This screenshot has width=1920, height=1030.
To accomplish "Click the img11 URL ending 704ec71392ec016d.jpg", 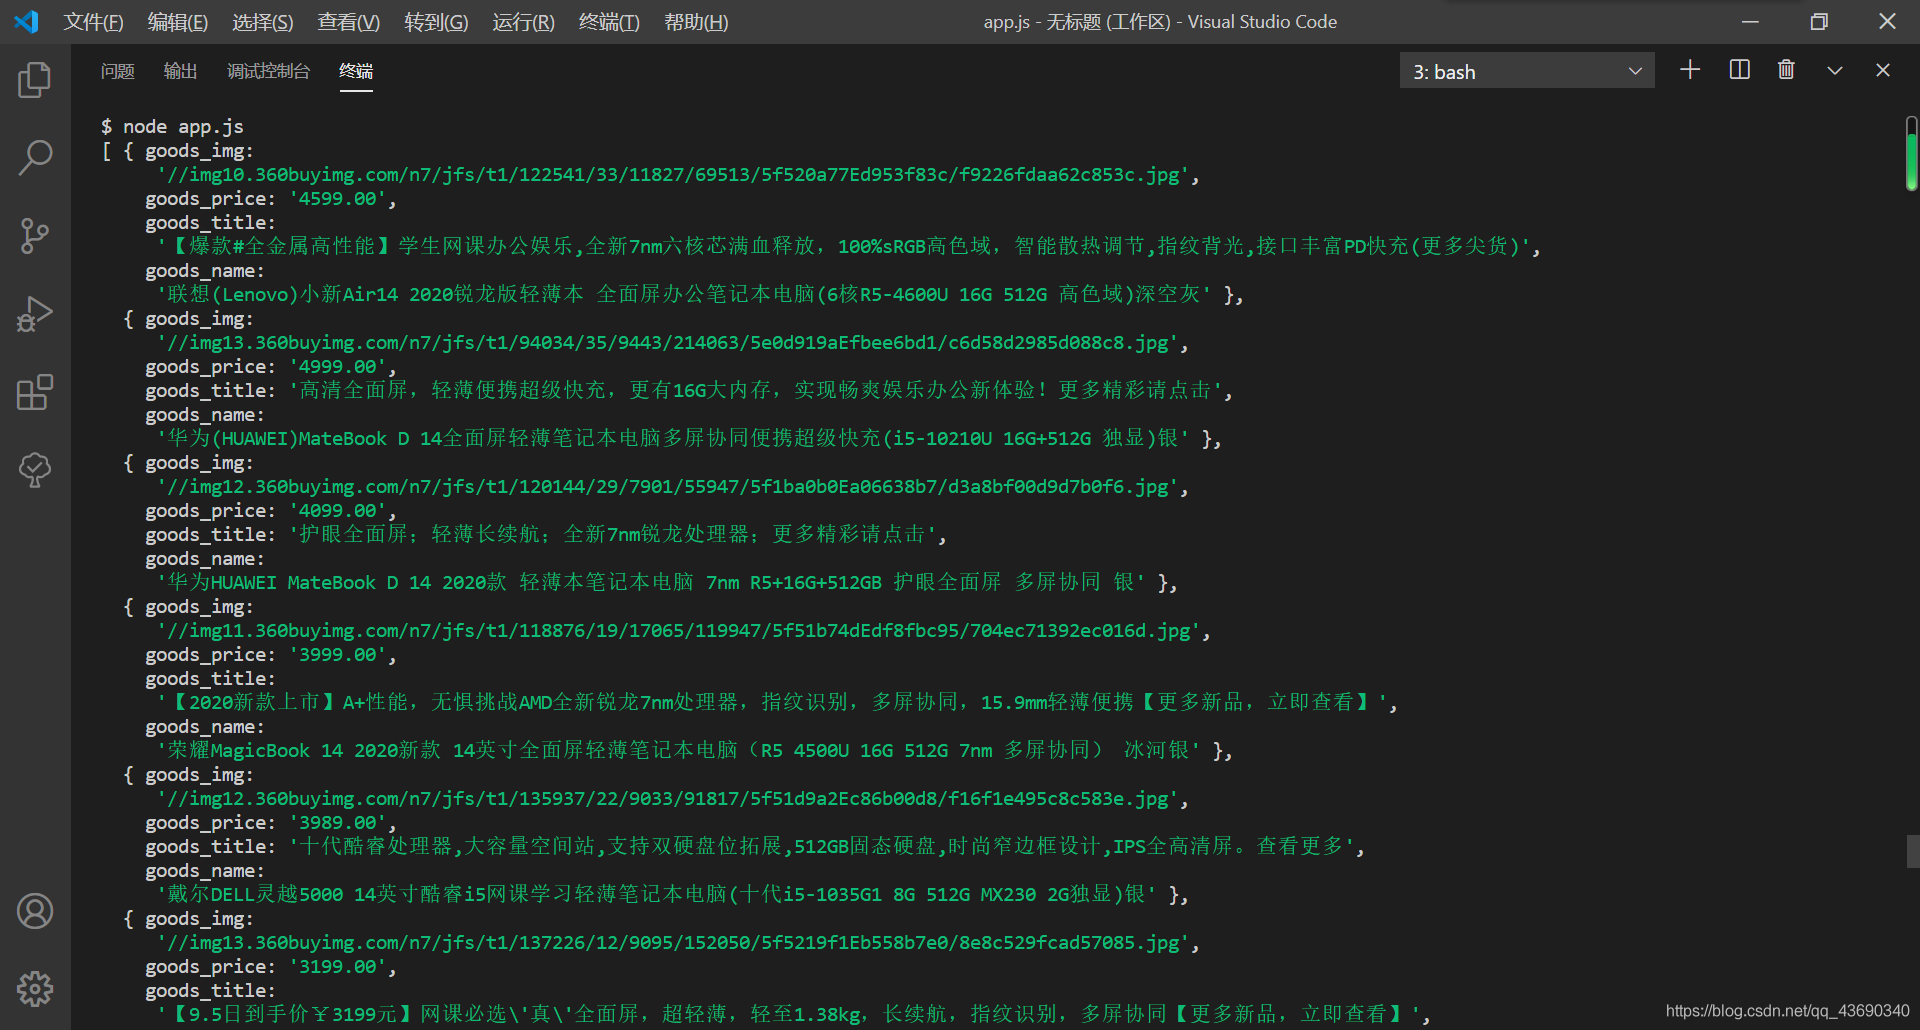I will (683, 631).
